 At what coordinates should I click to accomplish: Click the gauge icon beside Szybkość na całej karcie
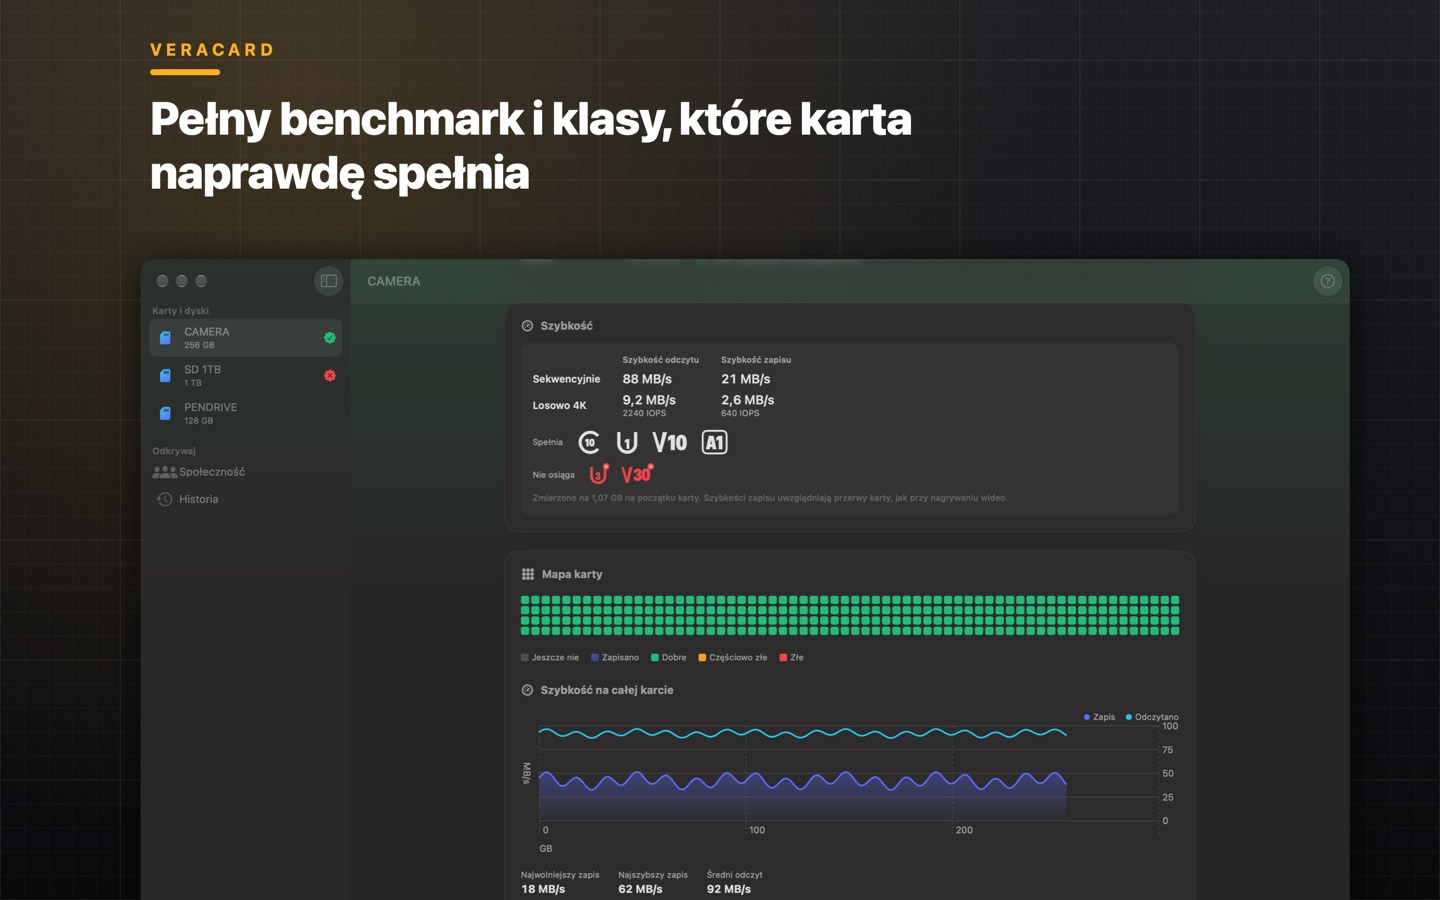tap(527, 690)
